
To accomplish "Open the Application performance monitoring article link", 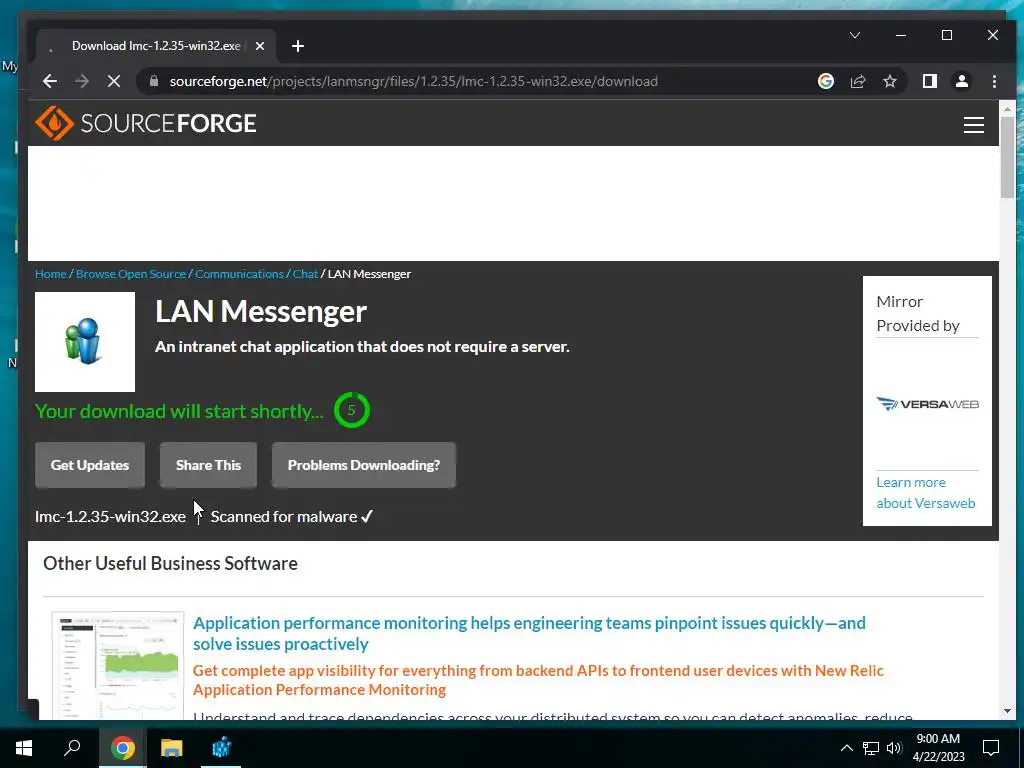I will 529,633.
